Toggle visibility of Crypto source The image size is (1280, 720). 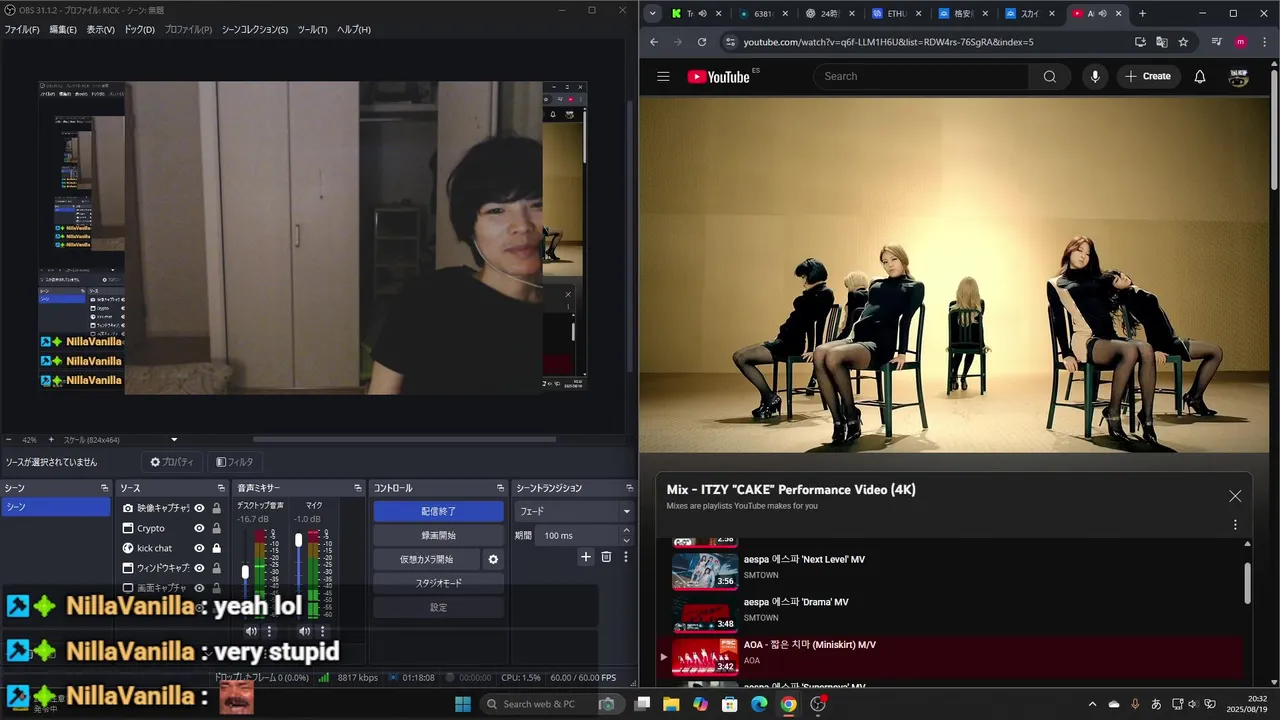pyautogui.click(x=199, y=528)
